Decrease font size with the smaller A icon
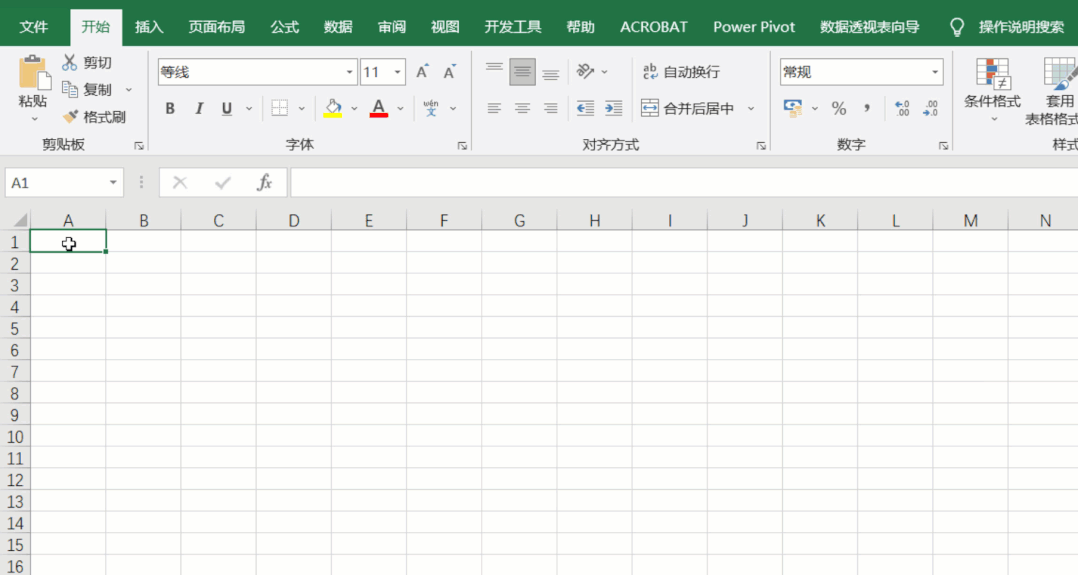 tap(450, 72)
